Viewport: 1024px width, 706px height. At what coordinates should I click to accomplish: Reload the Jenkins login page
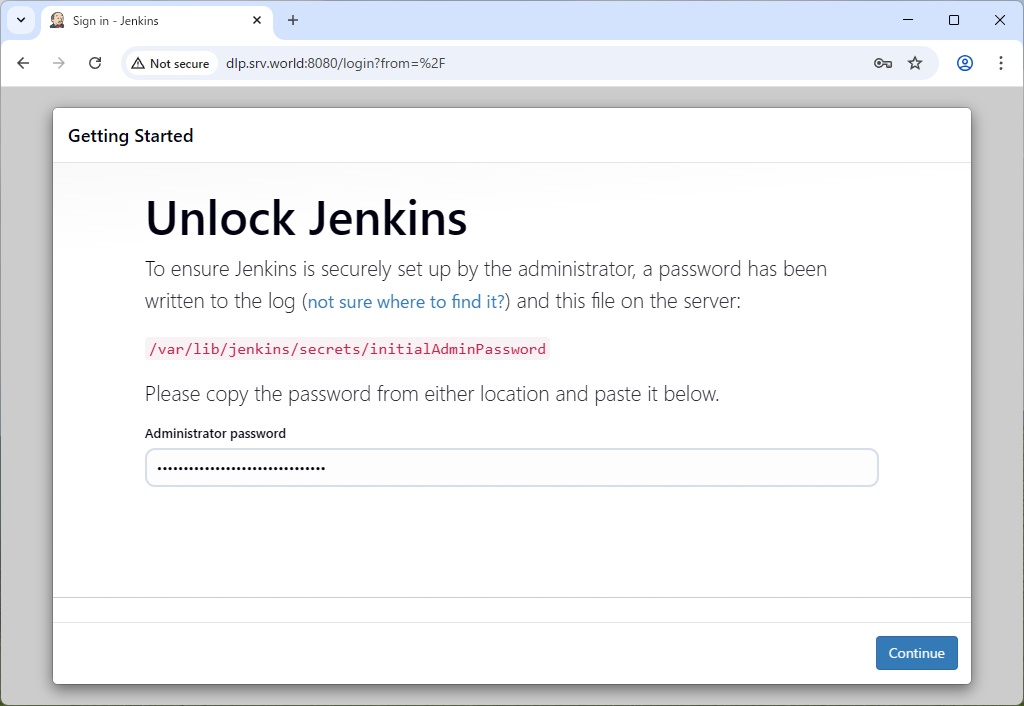95,63
